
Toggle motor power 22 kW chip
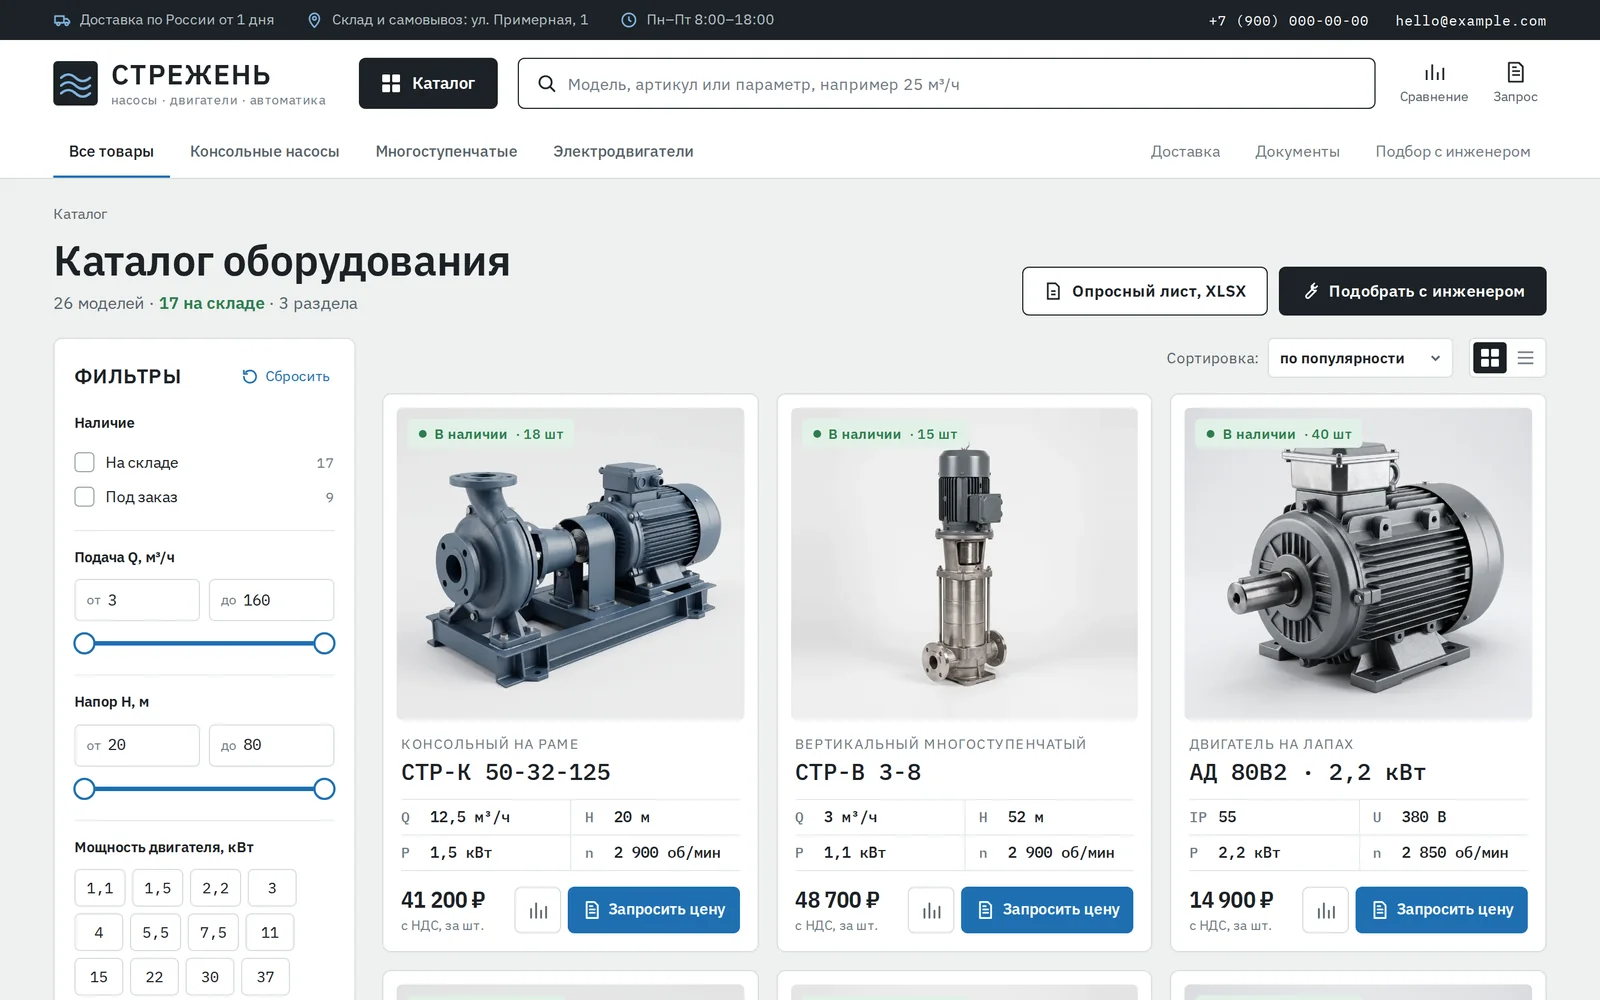(x=154, y=977)
